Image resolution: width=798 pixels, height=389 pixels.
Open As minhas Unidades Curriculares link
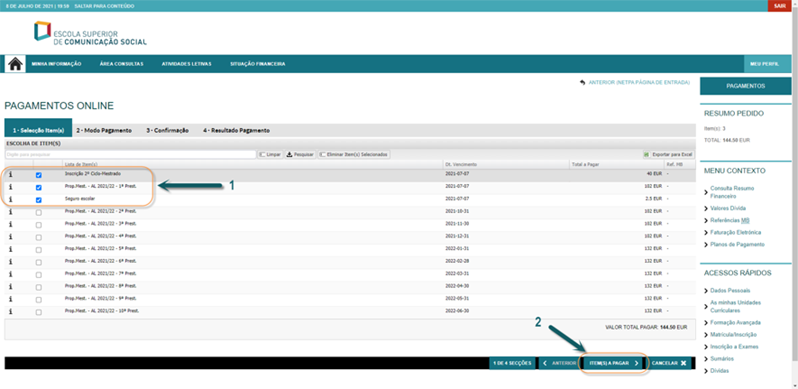click(735, 307)
